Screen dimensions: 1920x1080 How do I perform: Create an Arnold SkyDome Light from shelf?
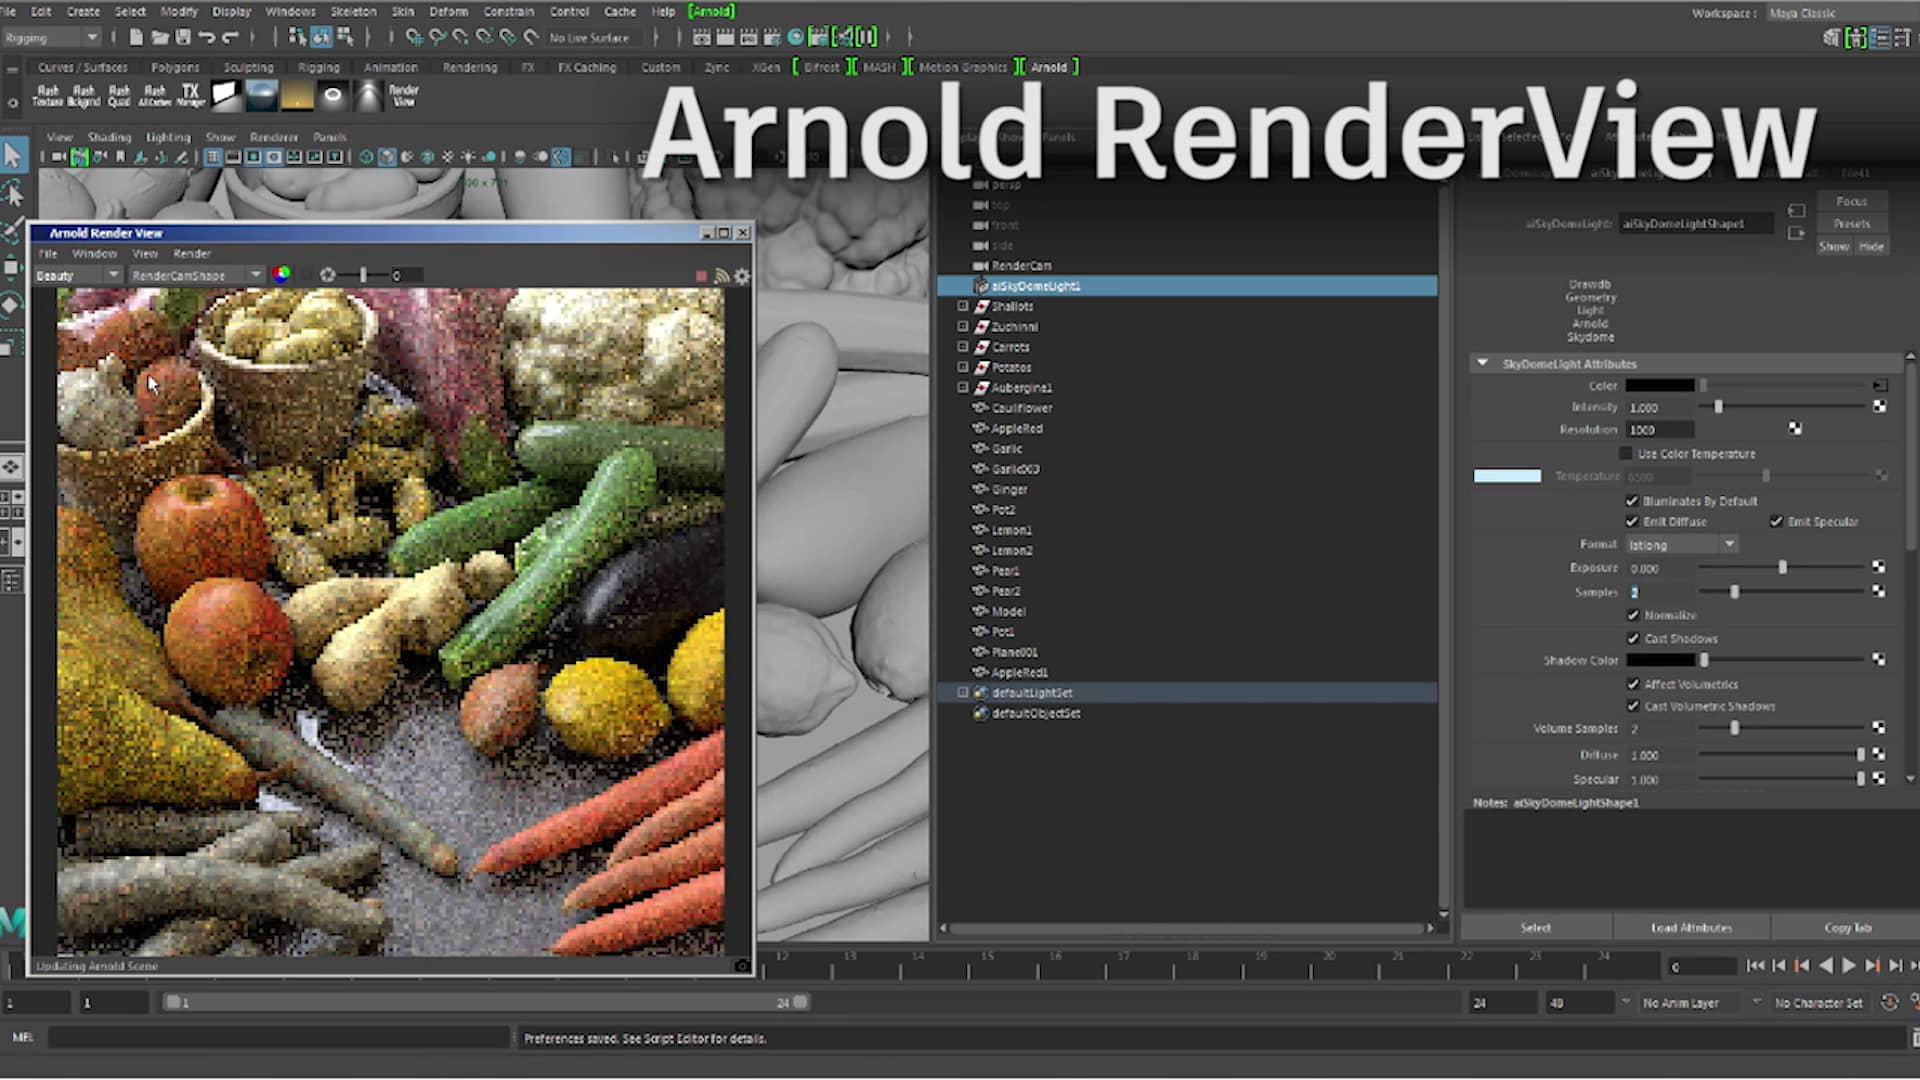262,95
